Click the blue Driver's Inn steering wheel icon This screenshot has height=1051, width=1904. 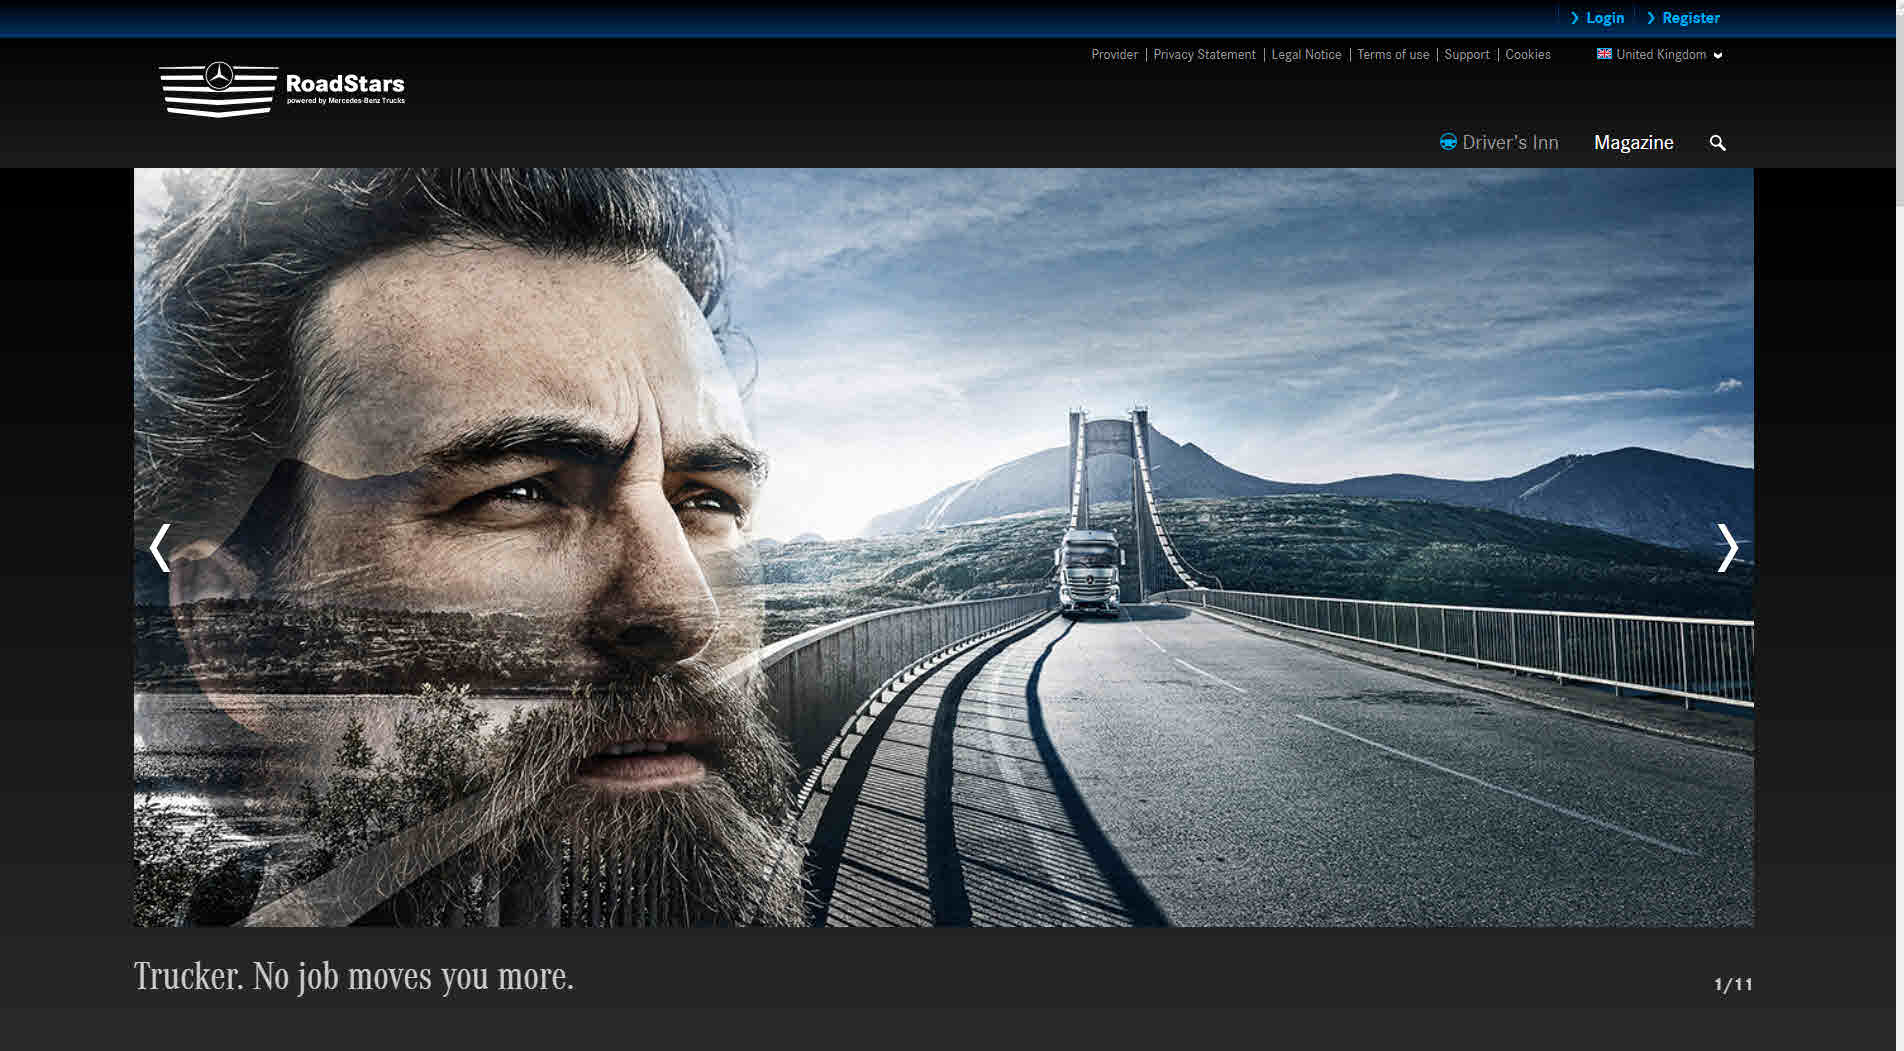(x=1447, y=142)
